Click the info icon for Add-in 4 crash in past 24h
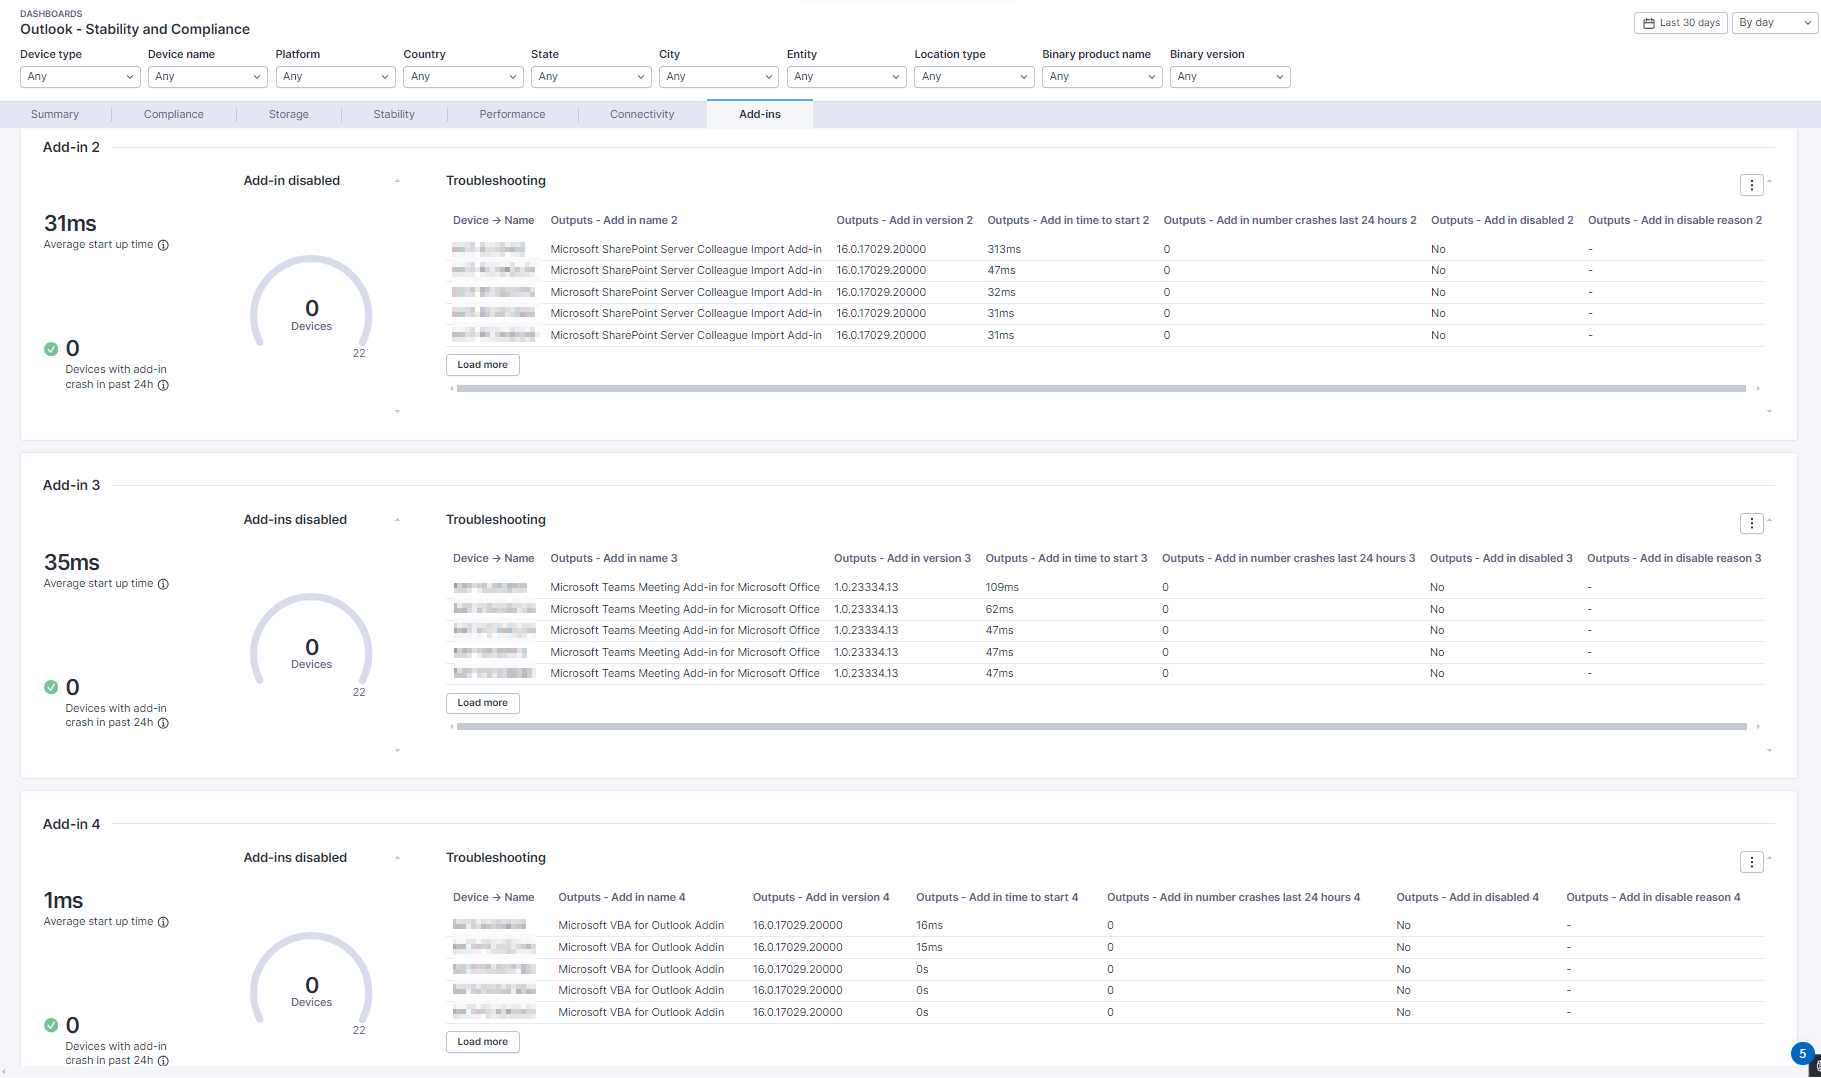Viewport: 1821px width, 1078px height. (163, 1061)
